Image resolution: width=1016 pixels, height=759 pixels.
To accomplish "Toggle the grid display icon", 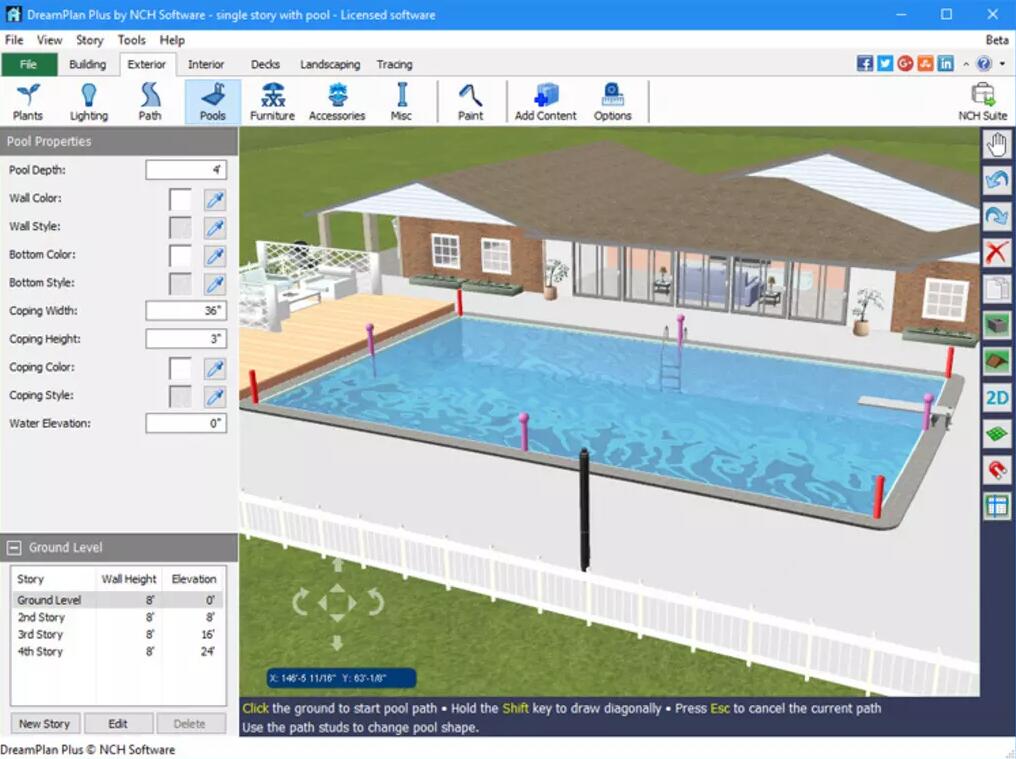I will [996, 505].
